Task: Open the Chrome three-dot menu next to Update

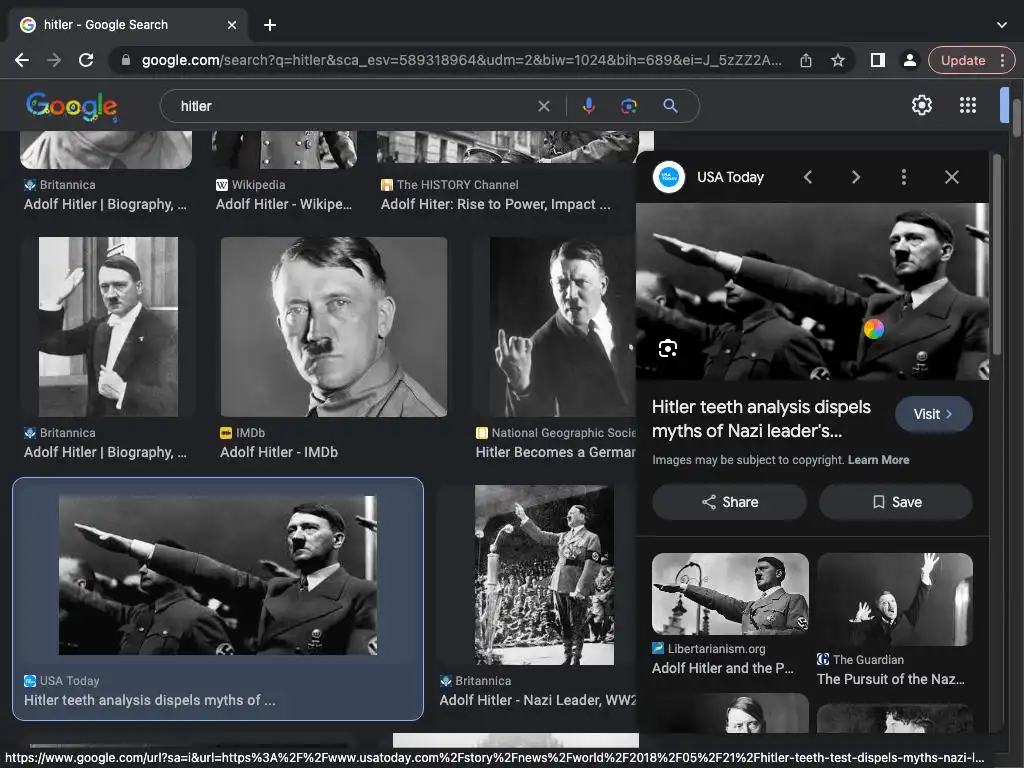Action: coord(1003,60)
